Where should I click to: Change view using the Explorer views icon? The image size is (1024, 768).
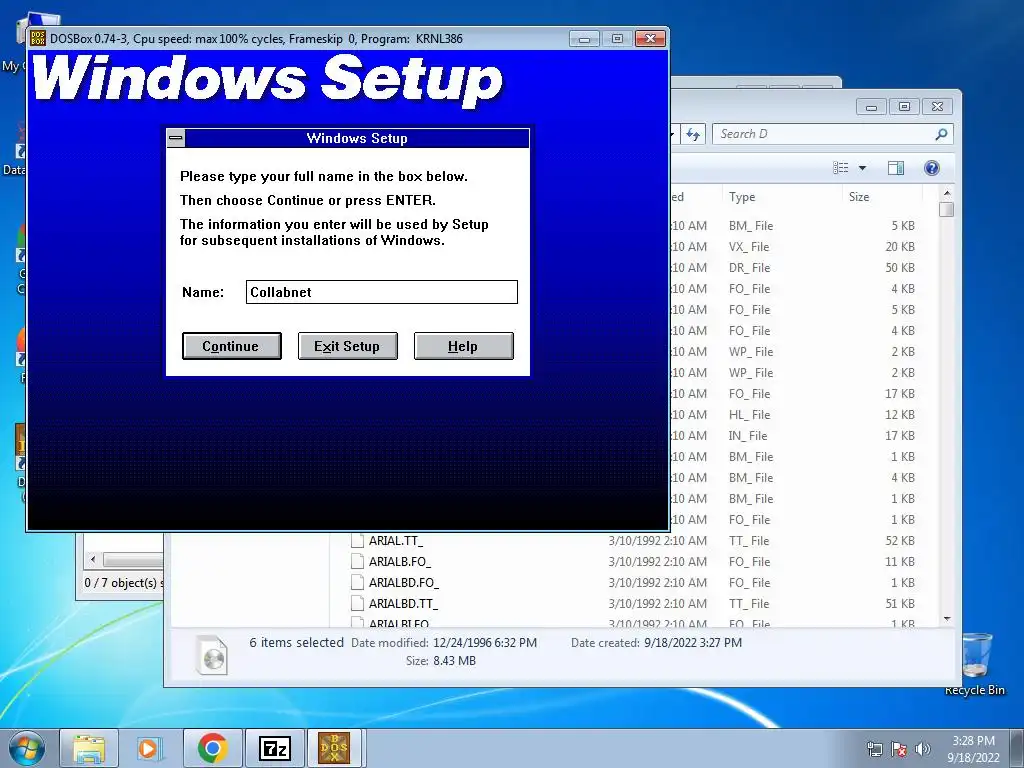coord(840,168)
